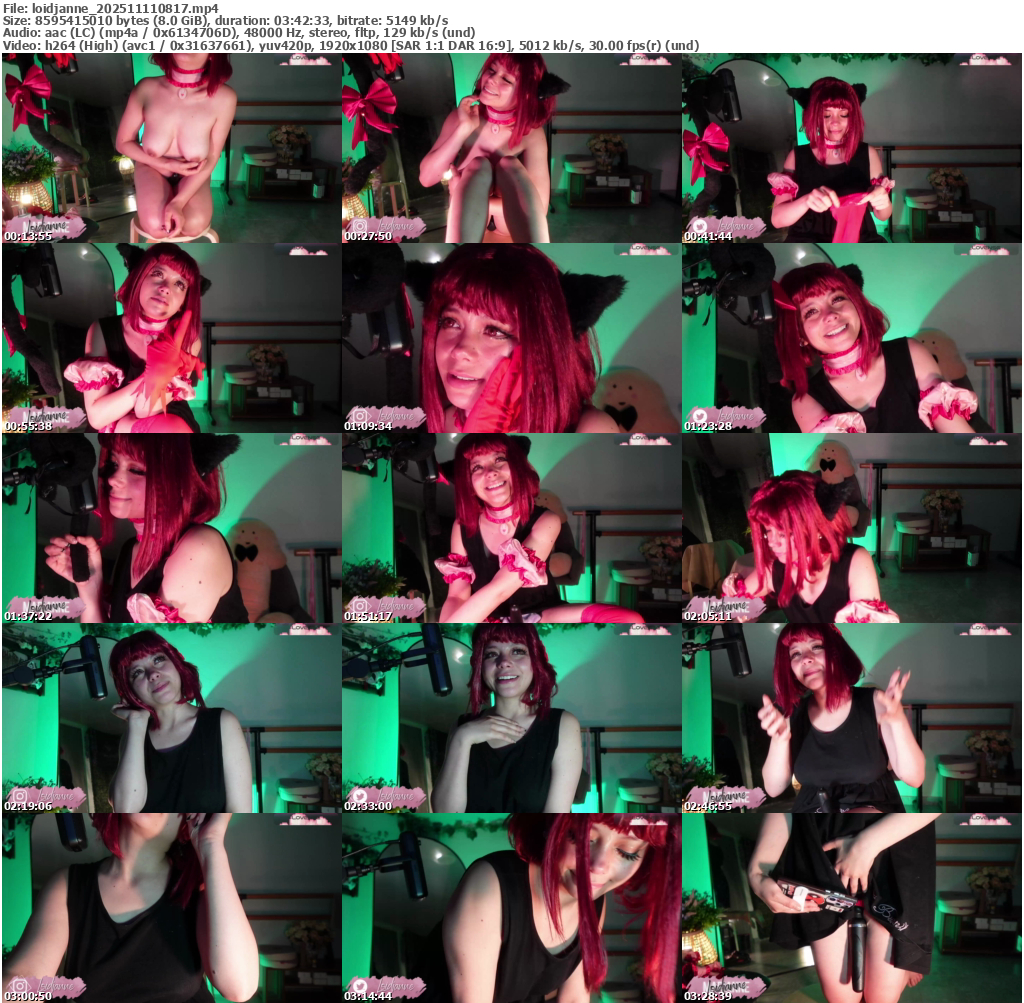The width and height of the screenshot is (1024, 1003).
Task: Select the thumbnail stamped 02:33:00
Action: click(x=511, y=718)
